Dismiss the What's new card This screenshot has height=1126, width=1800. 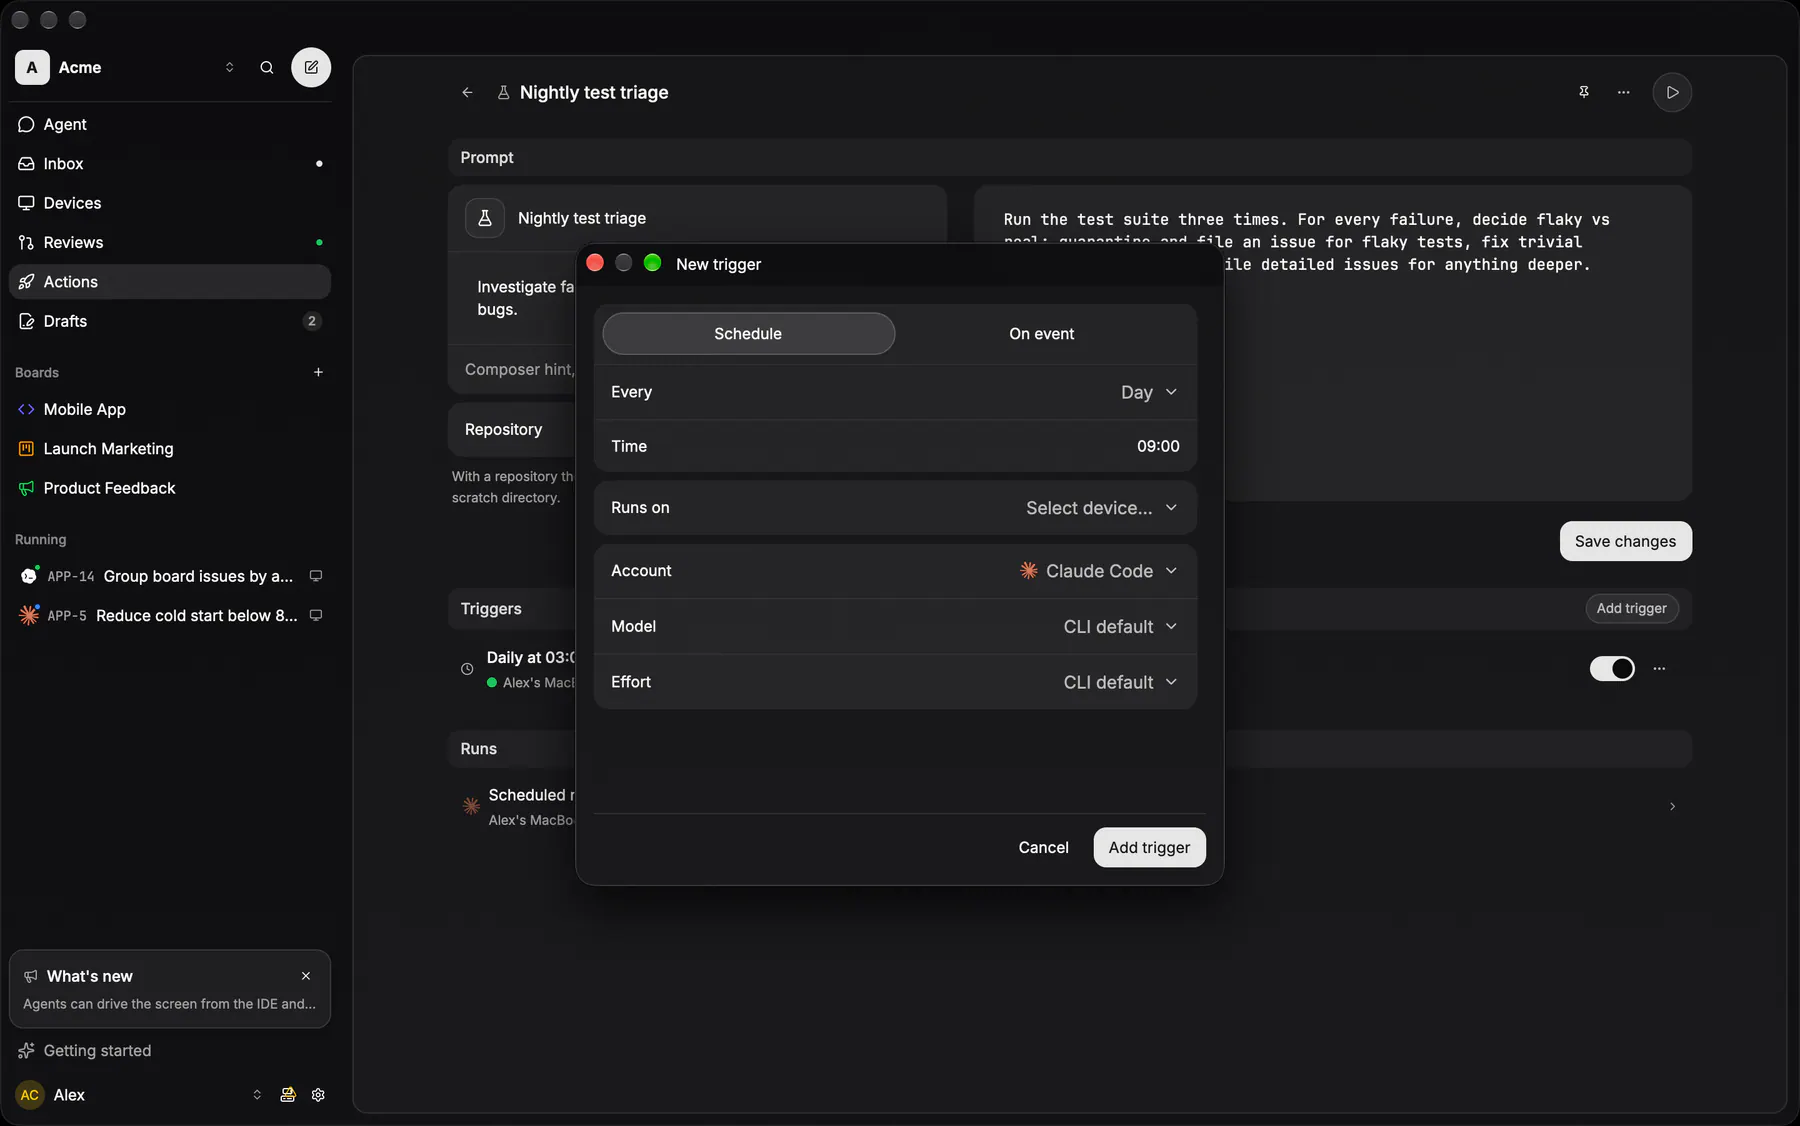(306, 976)
